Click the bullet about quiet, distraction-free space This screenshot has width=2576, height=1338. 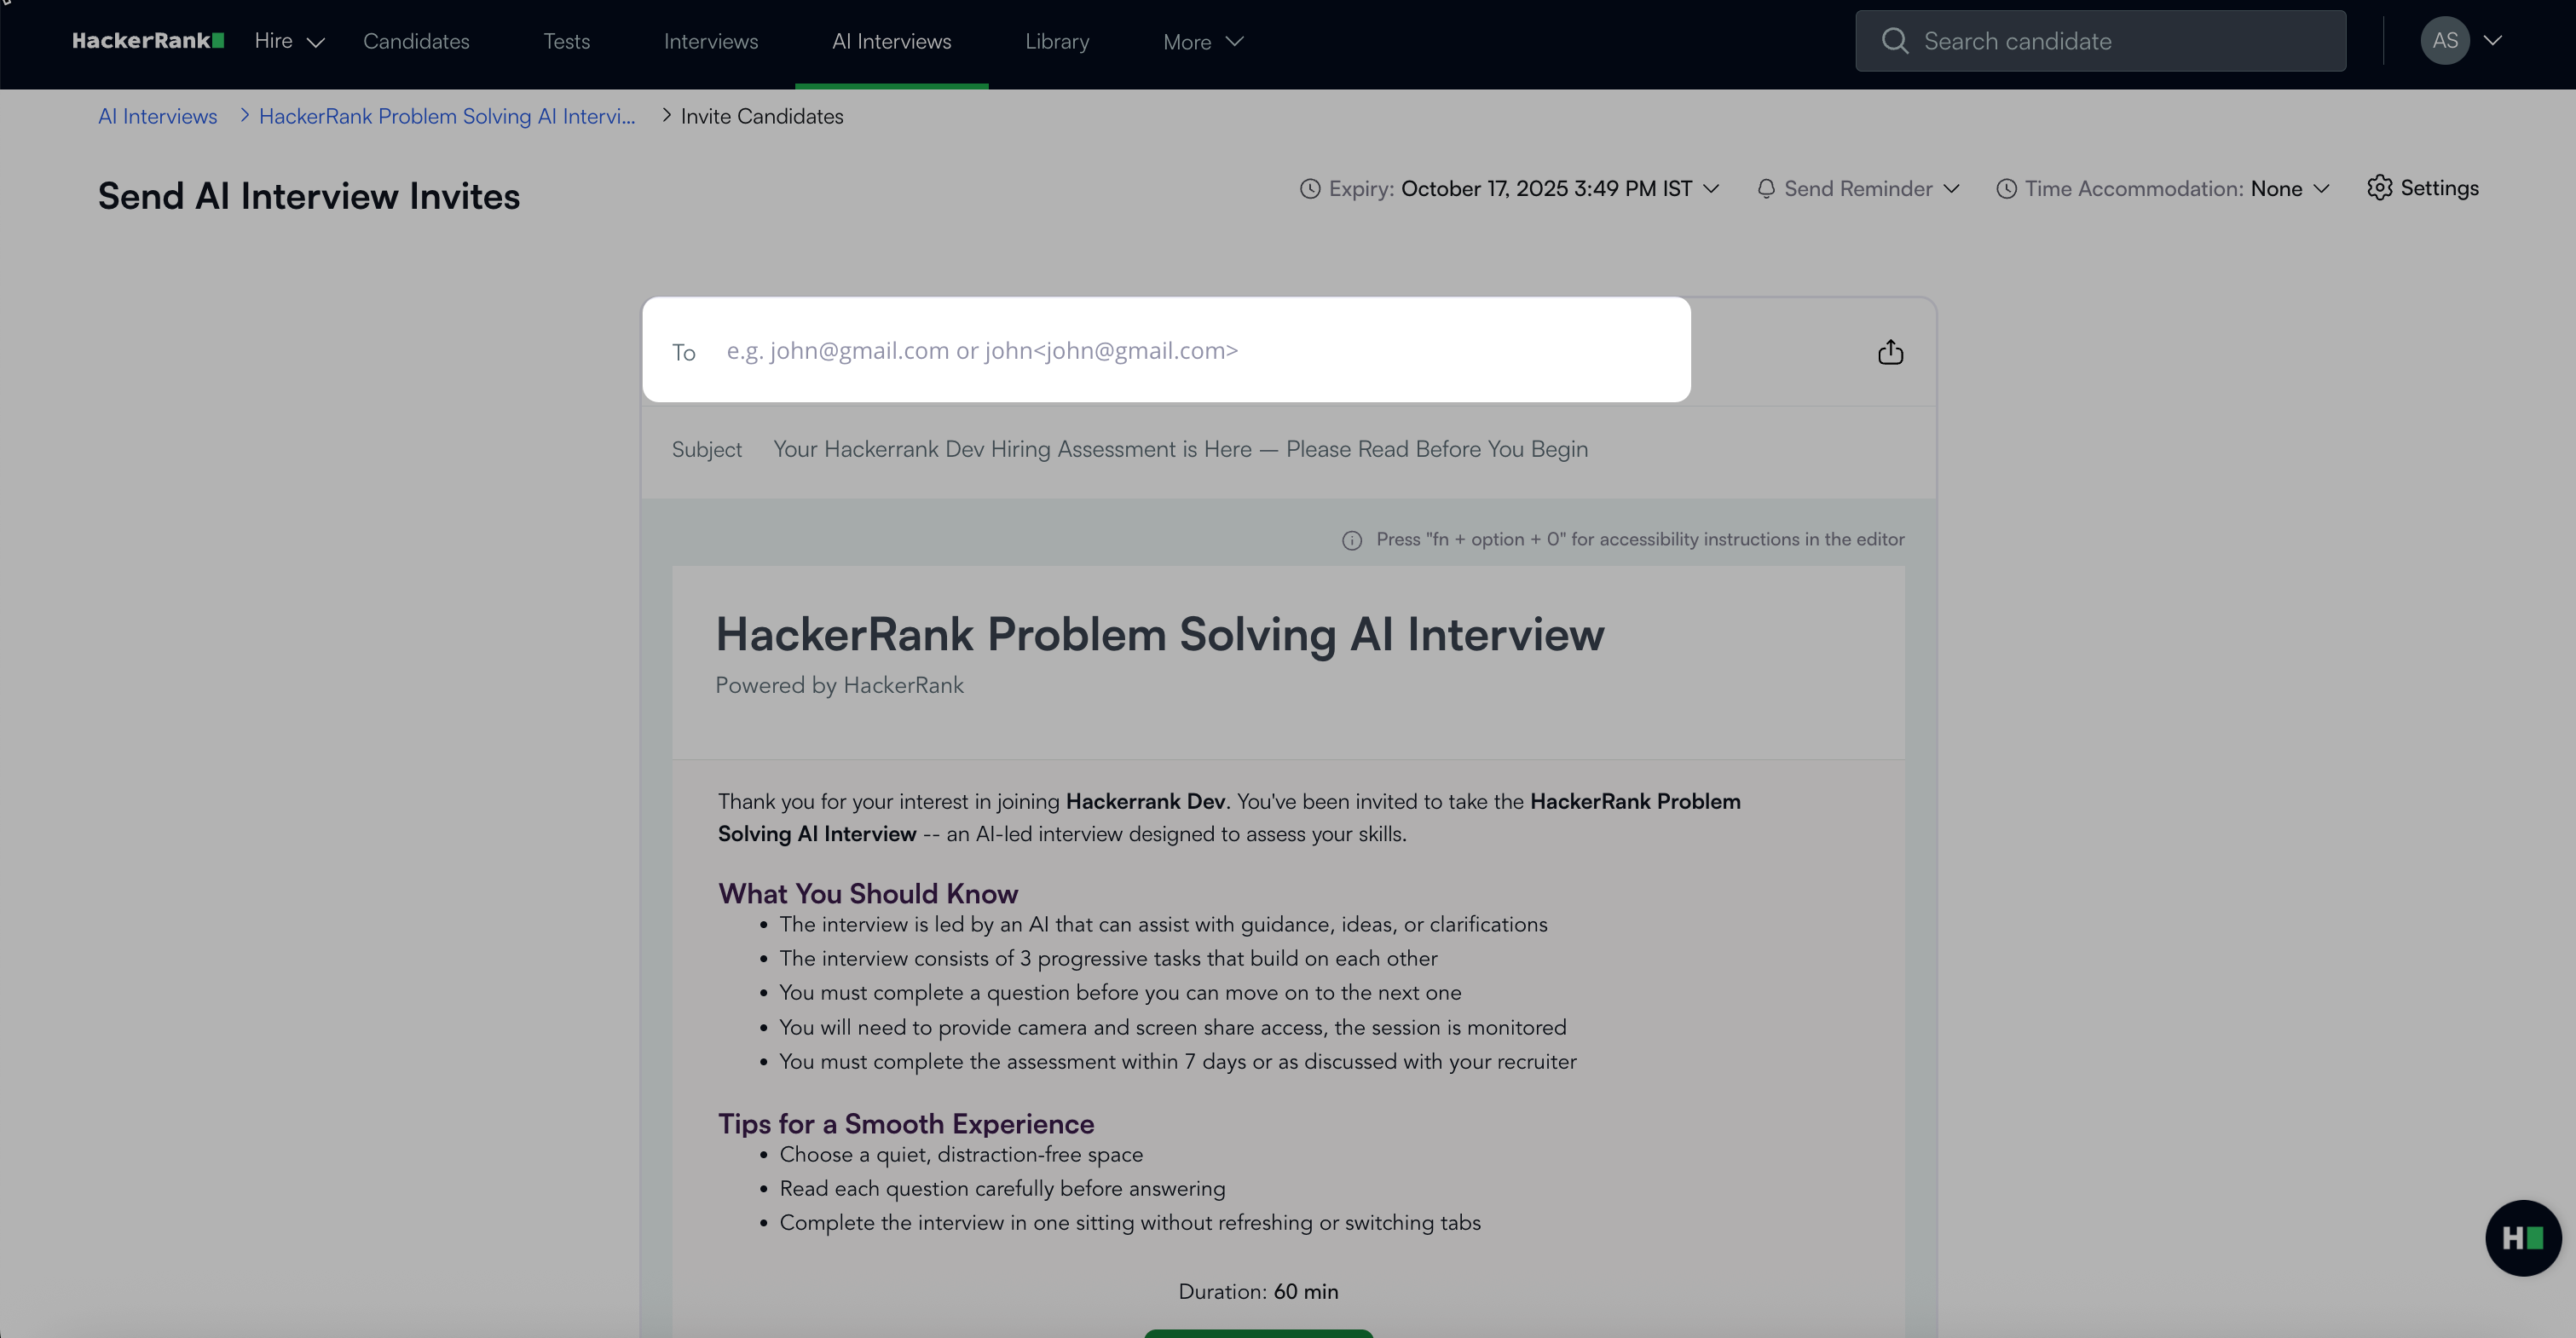(x=961, y=1155)
